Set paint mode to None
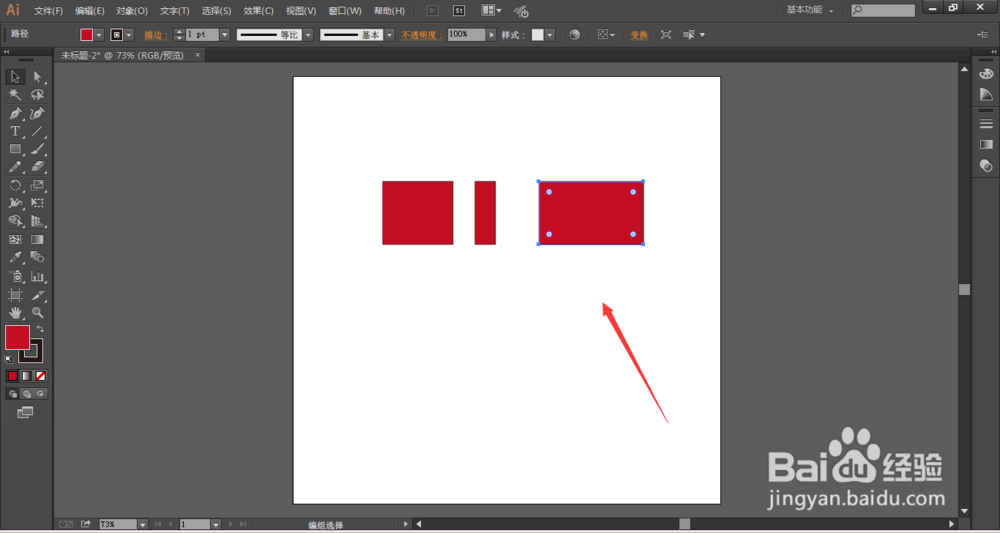The height and width of the screenshot is (533, 1000). 40,376
